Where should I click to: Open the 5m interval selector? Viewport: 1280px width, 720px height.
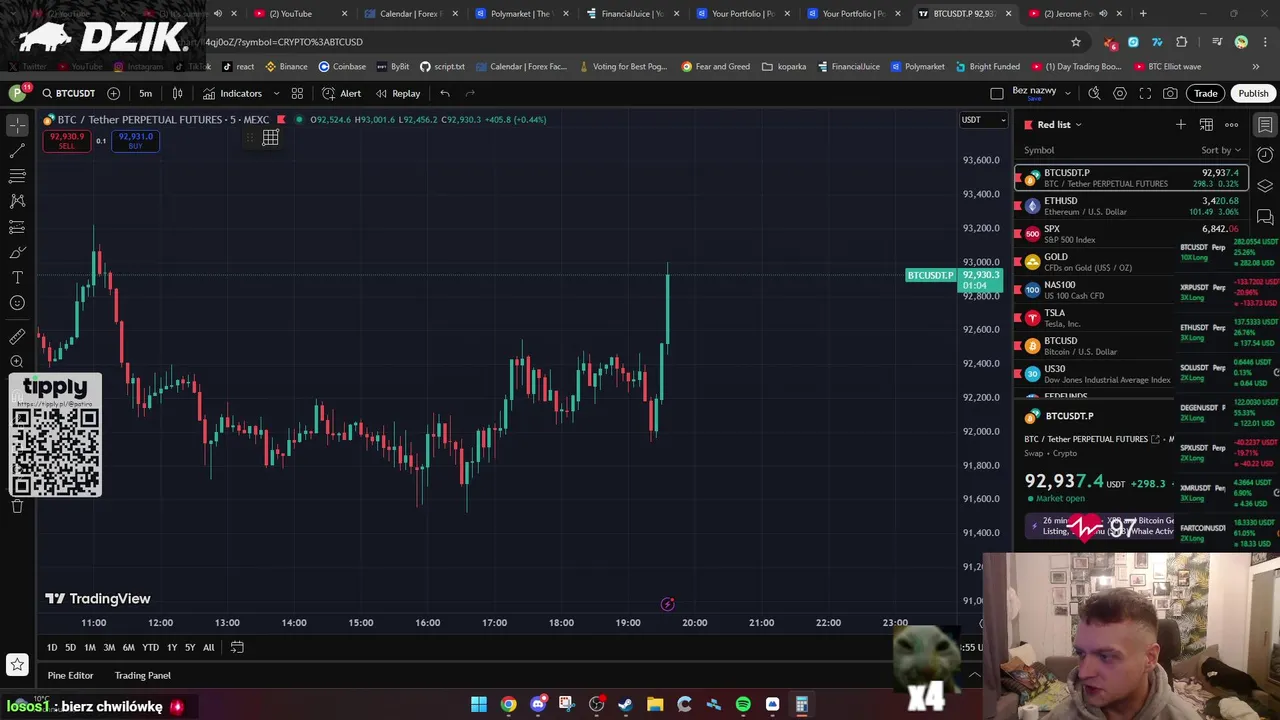(146, 93)
